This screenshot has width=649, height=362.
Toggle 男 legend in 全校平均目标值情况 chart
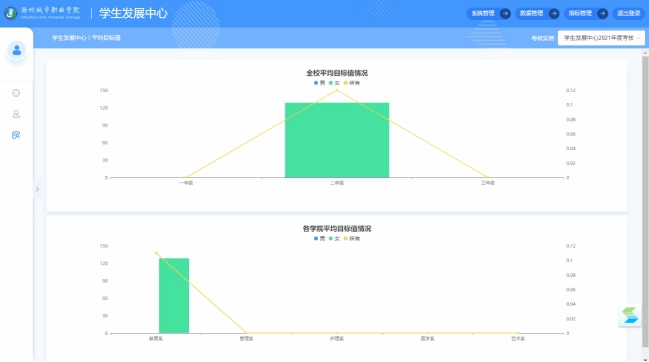click(x=319, y=83)
